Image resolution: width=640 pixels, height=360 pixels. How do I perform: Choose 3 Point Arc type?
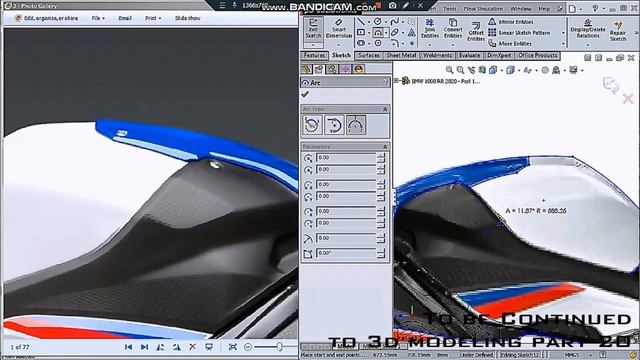tap(356, 124)
